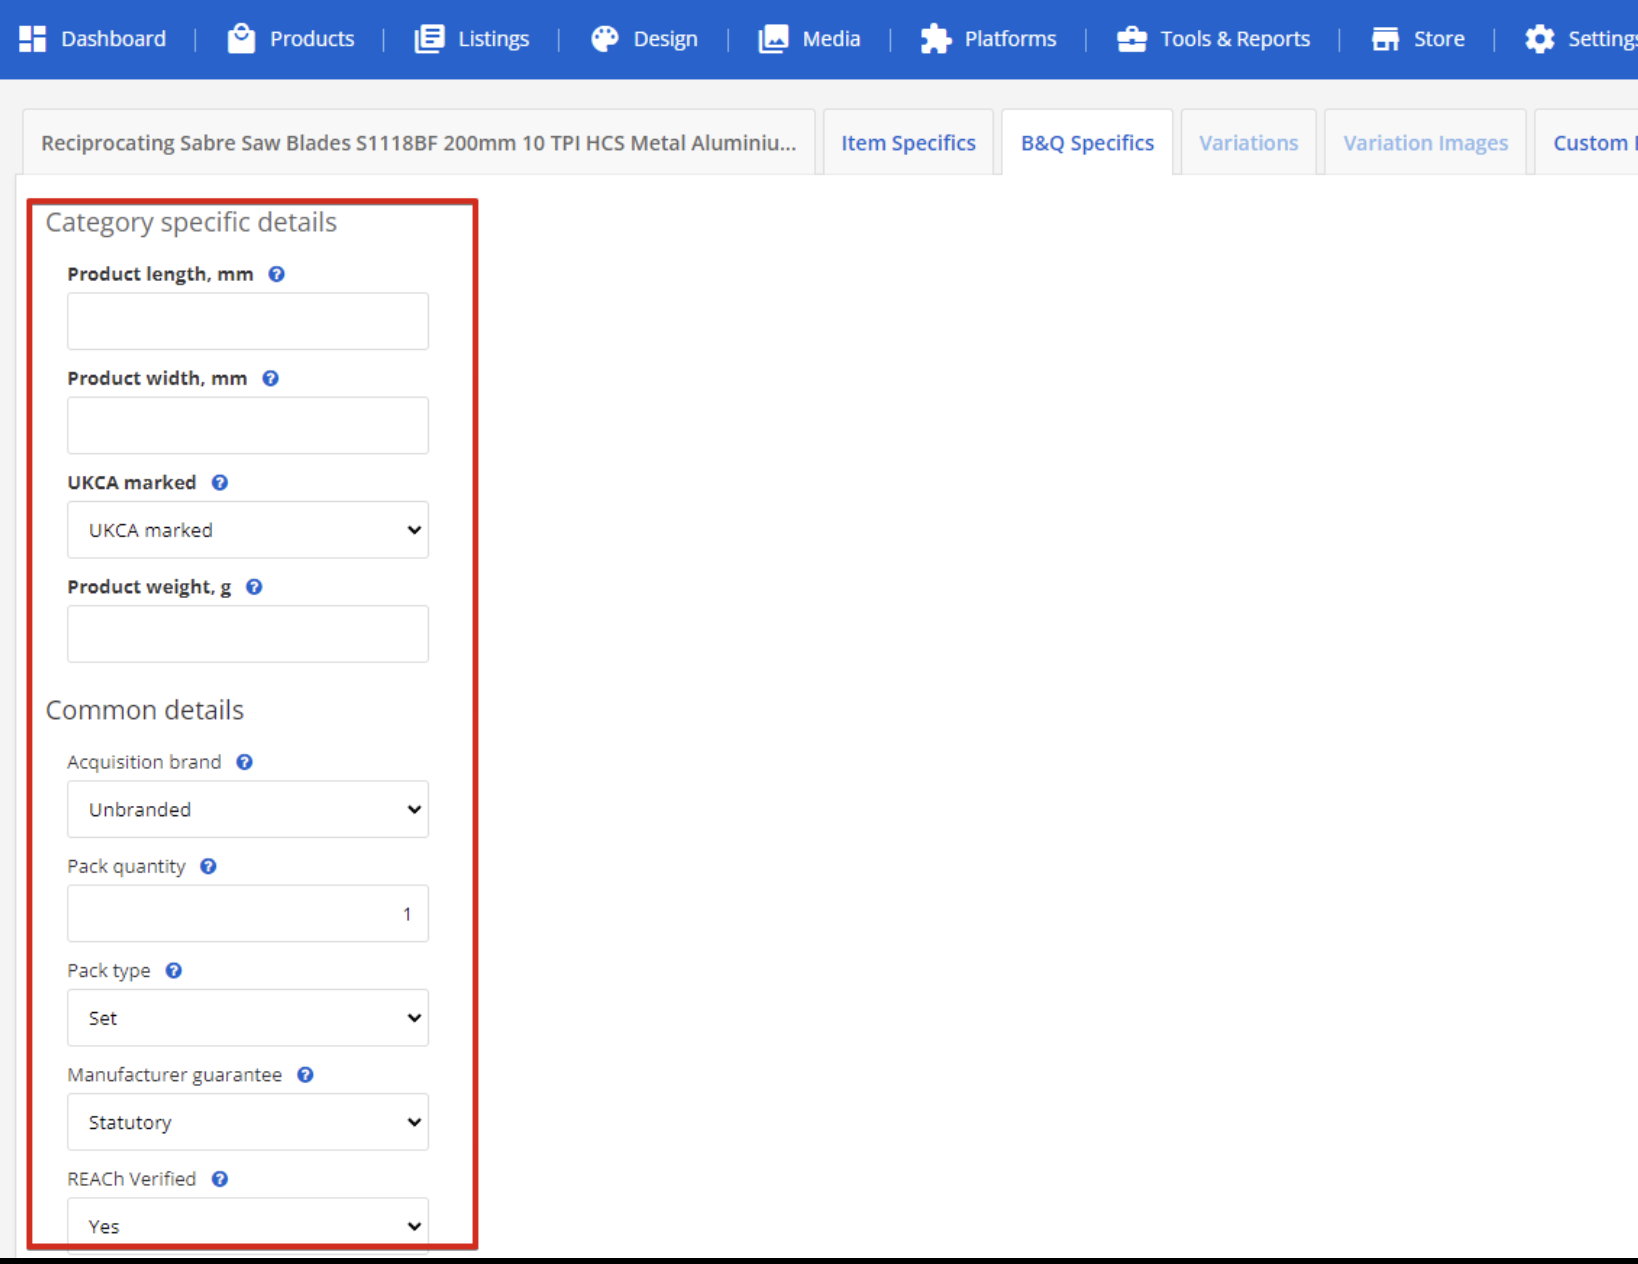This screenshot has width=1638, height=1264.
Task: Open REACh Verified dropdown showing Yes
Action: tap(248, 1225)
